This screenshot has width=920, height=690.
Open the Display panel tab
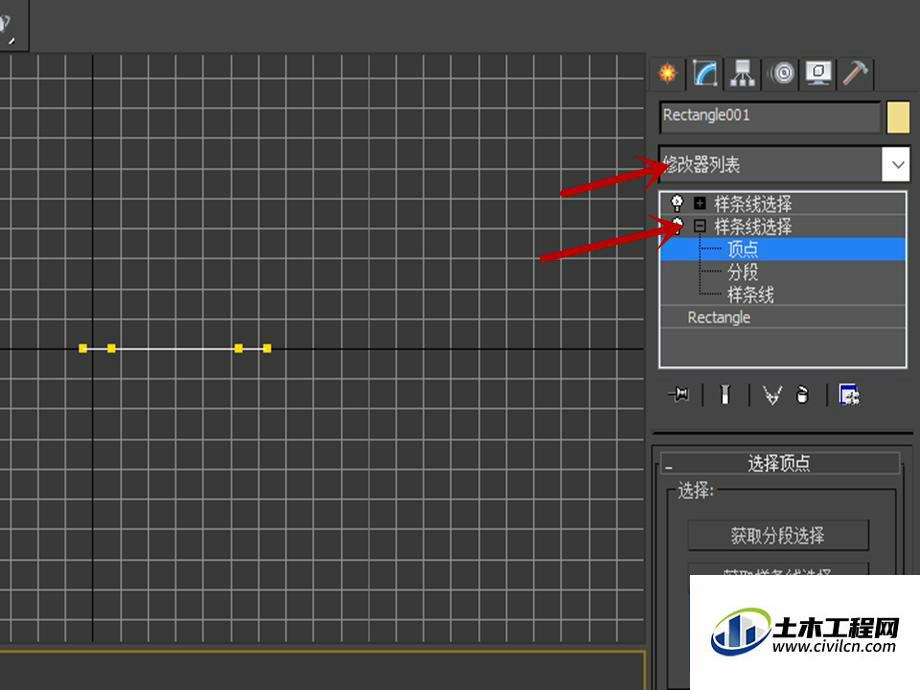(818, 73)
